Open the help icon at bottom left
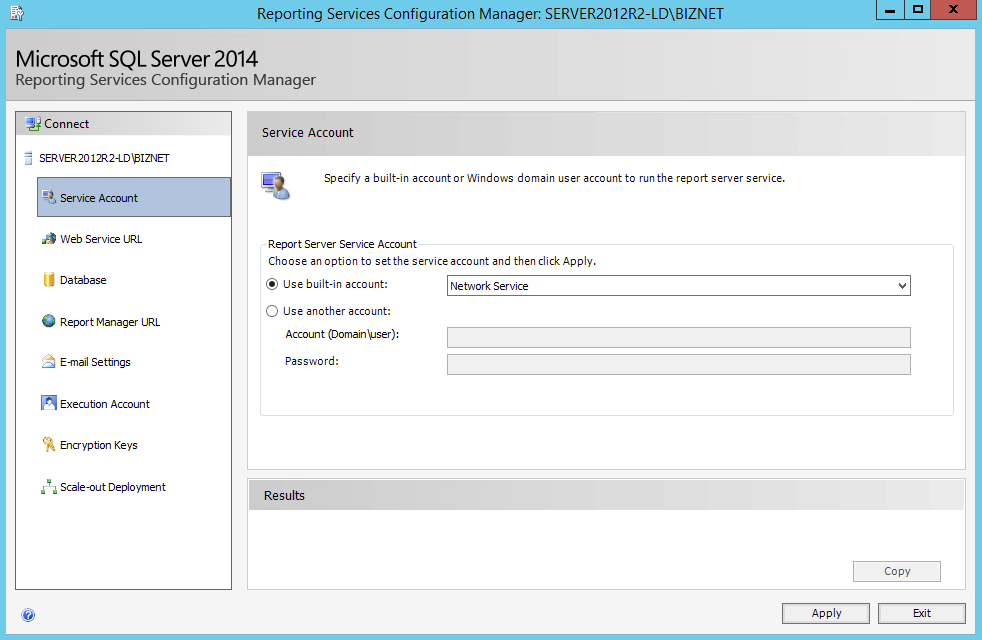Image resolution: width=982 pixels, height=640 pixels. tap(28, 615)
